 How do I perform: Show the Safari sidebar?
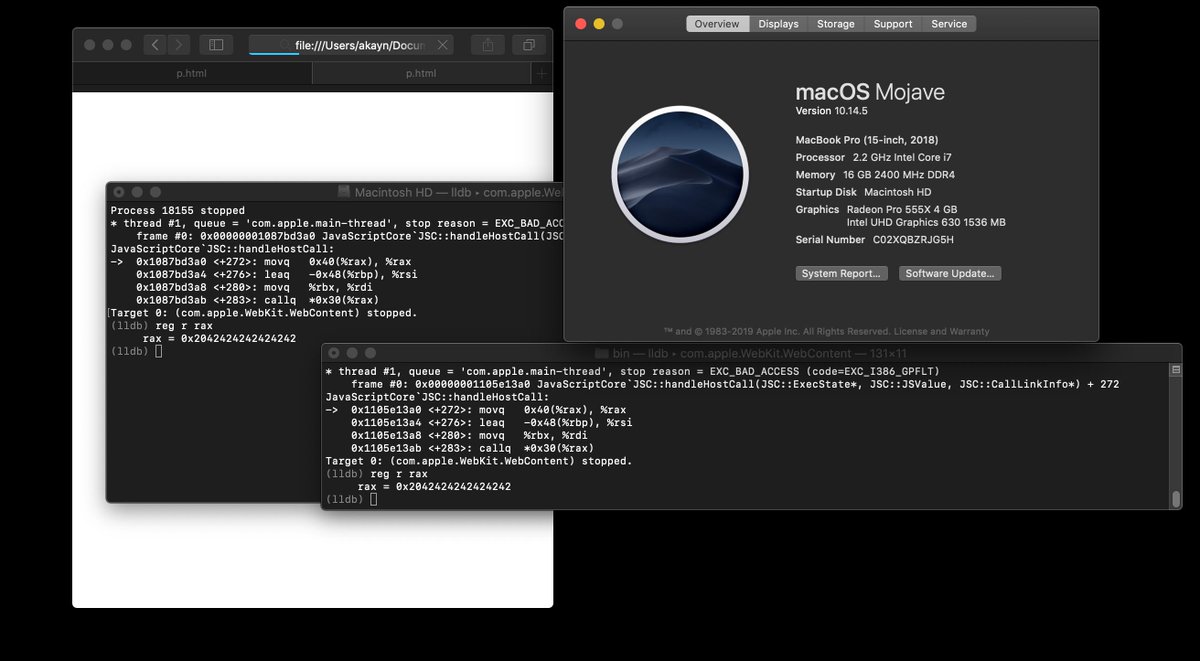tap(214, 45)
